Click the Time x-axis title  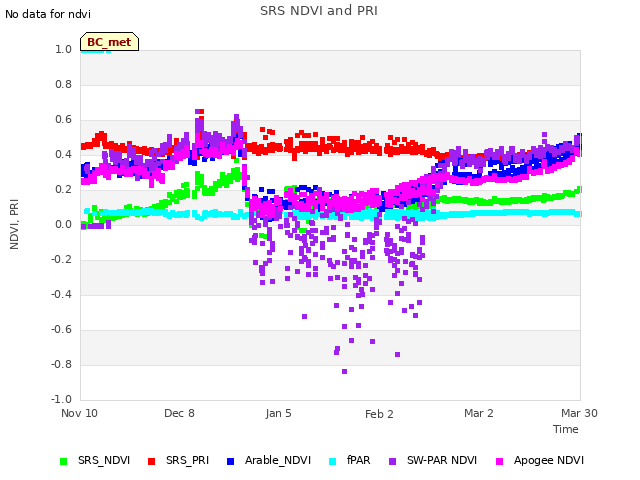[x=566, y=429]
